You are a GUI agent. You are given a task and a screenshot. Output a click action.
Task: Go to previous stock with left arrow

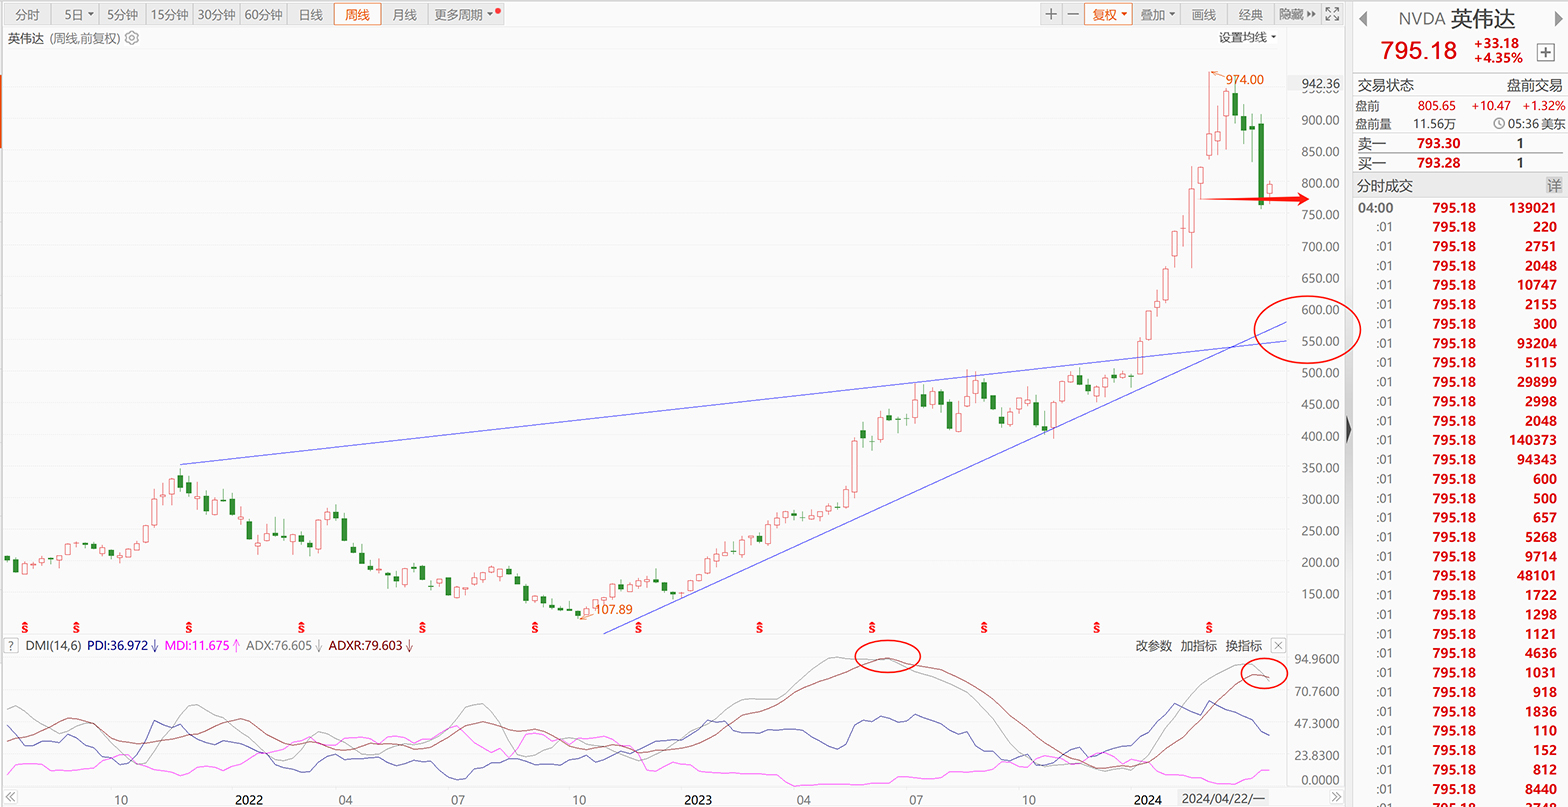coord(1364,18)
